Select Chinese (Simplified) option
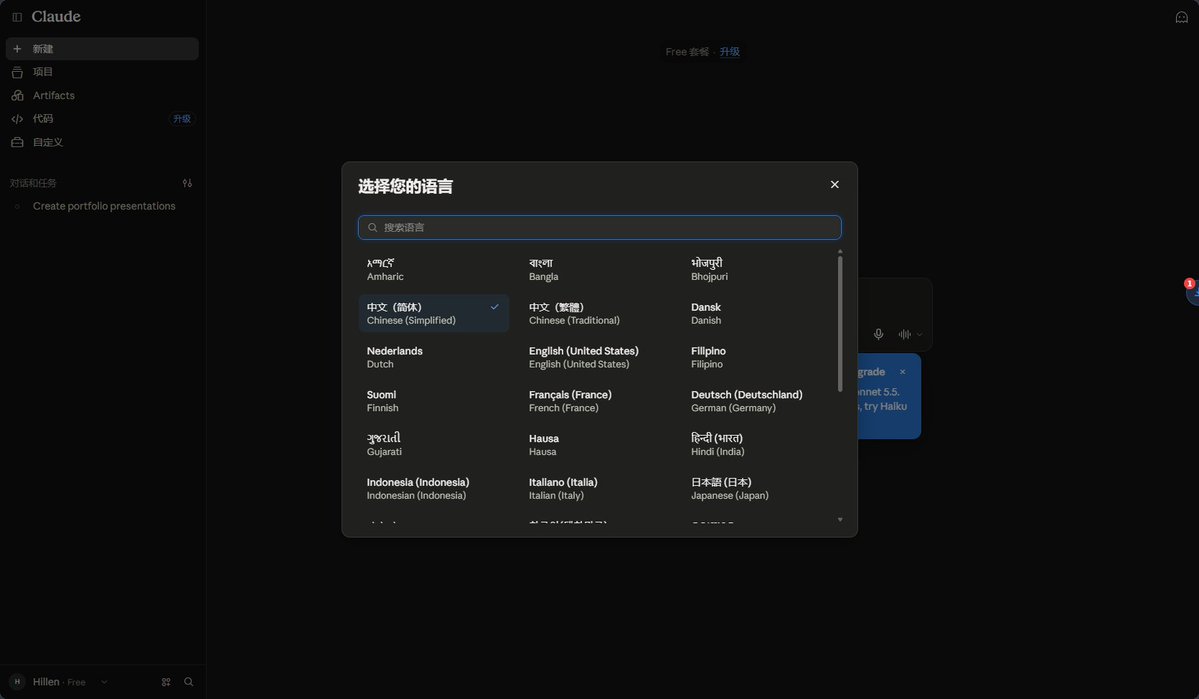This screenshot has width=1199, height=699. (434, 314)
